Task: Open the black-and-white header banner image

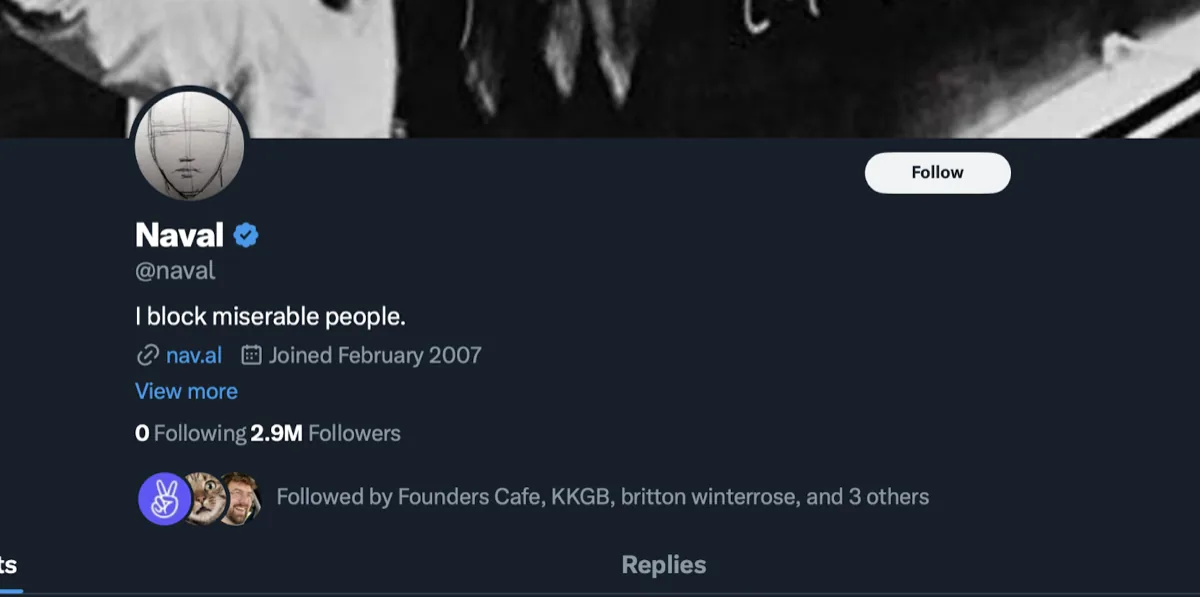Action: 700,60
